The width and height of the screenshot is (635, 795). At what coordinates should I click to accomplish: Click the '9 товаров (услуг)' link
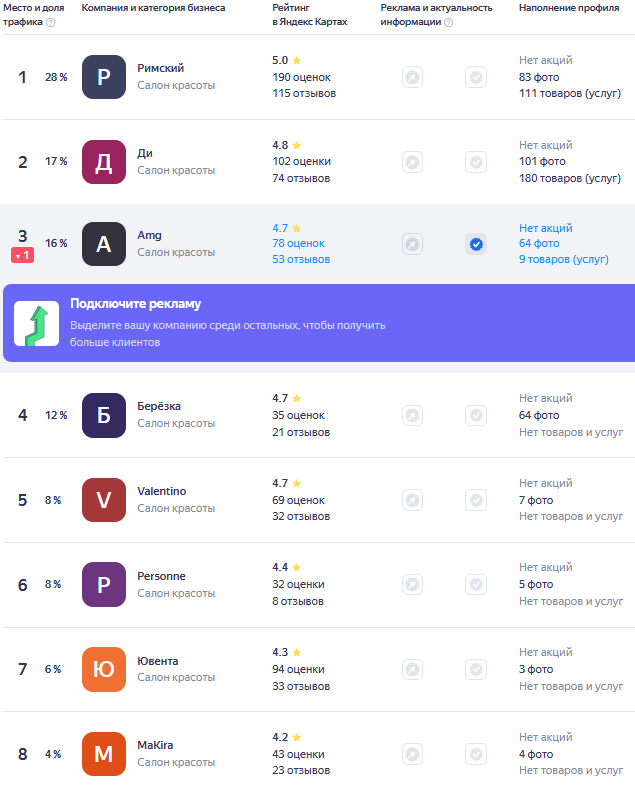tap(563, 259)
